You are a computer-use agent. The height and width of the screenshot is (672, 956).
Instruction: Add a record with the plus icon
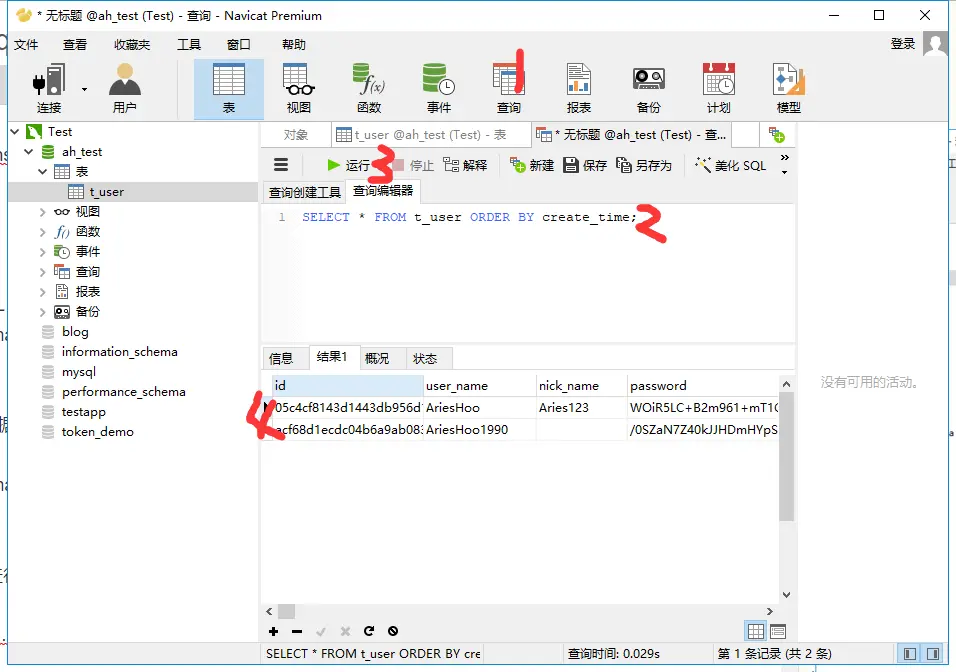[x=273, y=631]
